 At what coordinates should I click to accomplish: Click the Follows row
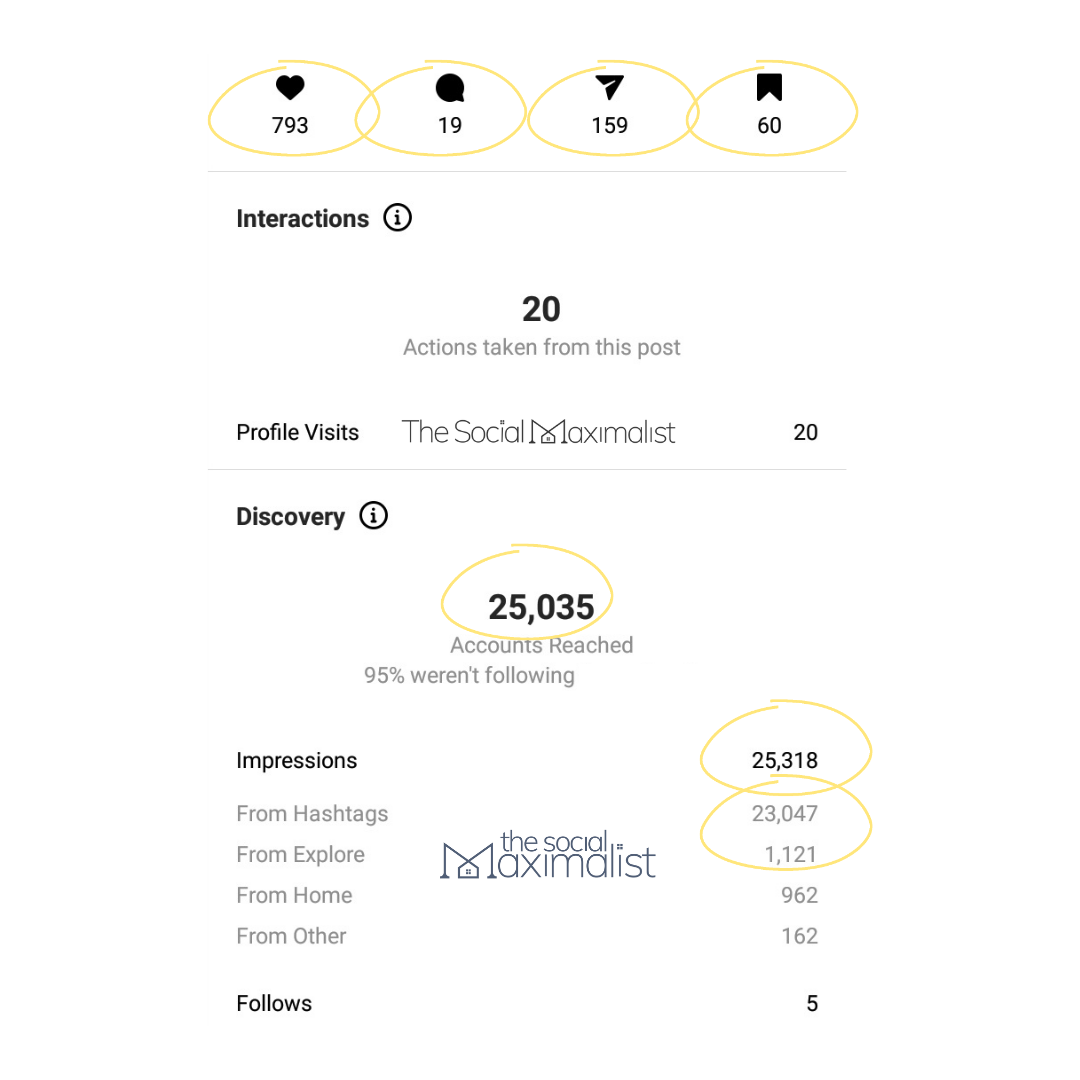tap(527, 1004)
